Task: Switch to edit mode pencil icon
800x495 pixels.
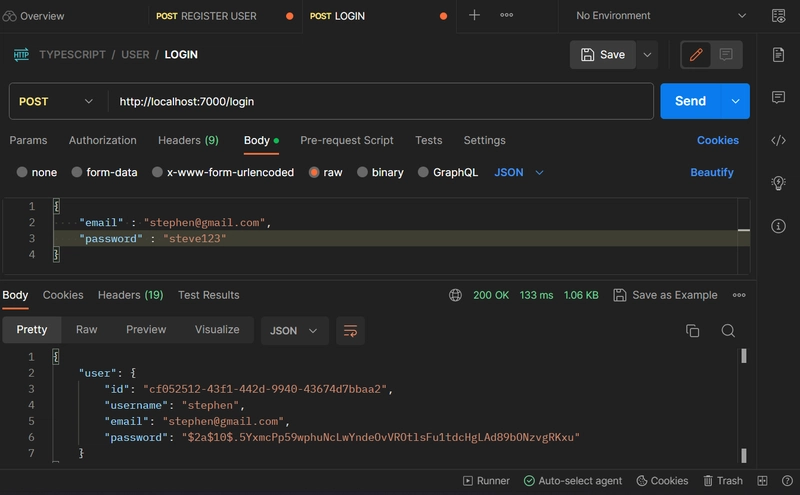Action: click(x=696, y=55)
